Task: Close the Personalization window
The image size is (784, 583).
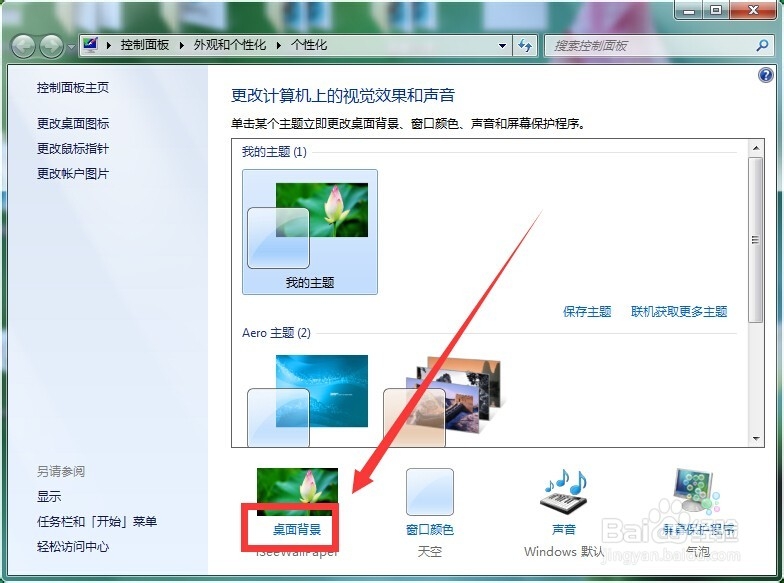Action: pos(753,10)
